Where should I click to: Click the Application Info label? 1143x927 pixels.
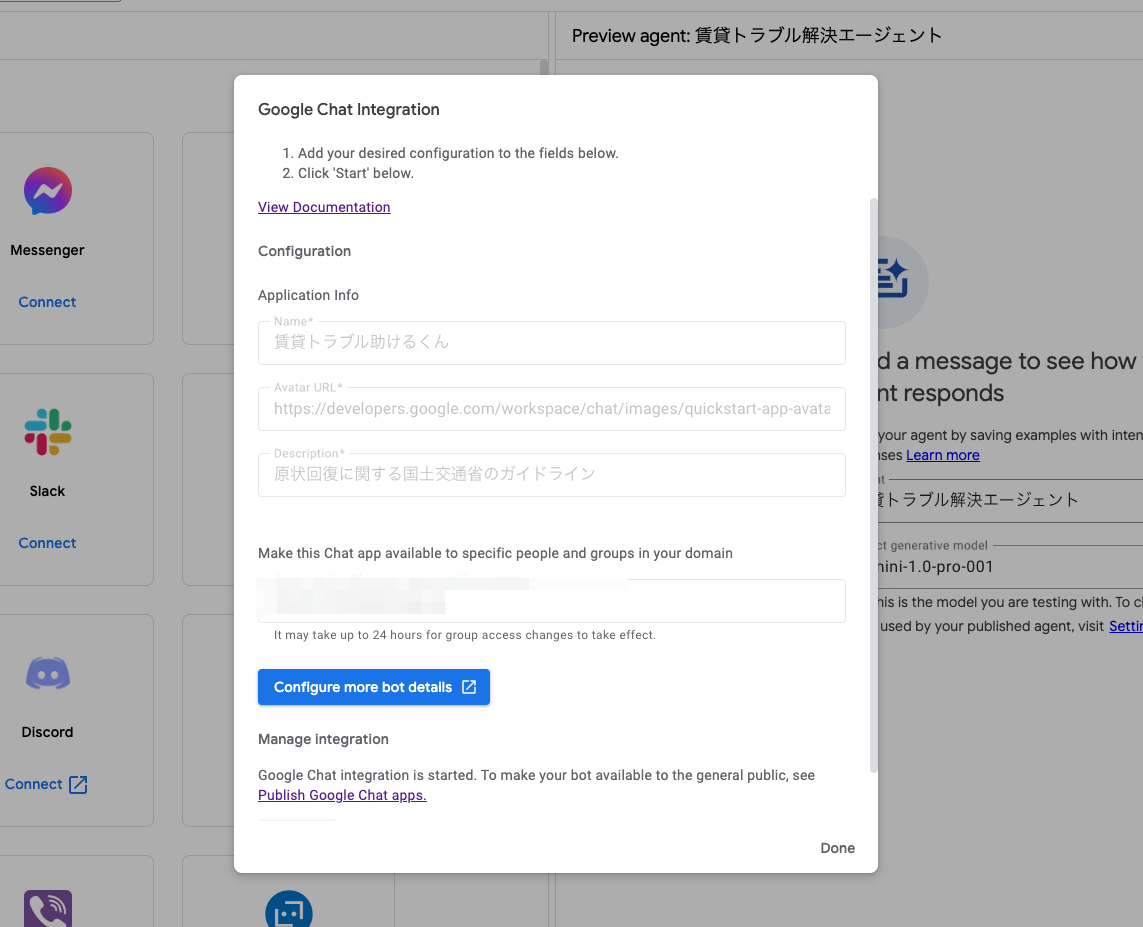pyautogui.click(x=308, y=295)
